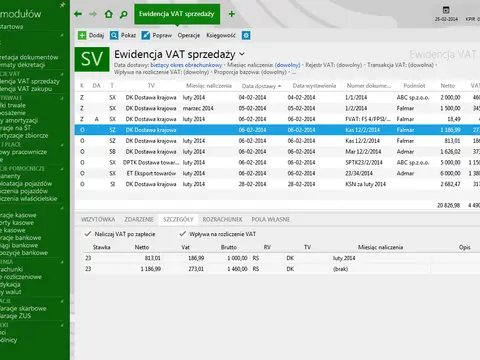The height and width of the screenshot is (360, 480).
Task: Change the Miesiąc naliczenia (dowolny) filter
Action: pyautogui.click(x=287, y=65)
